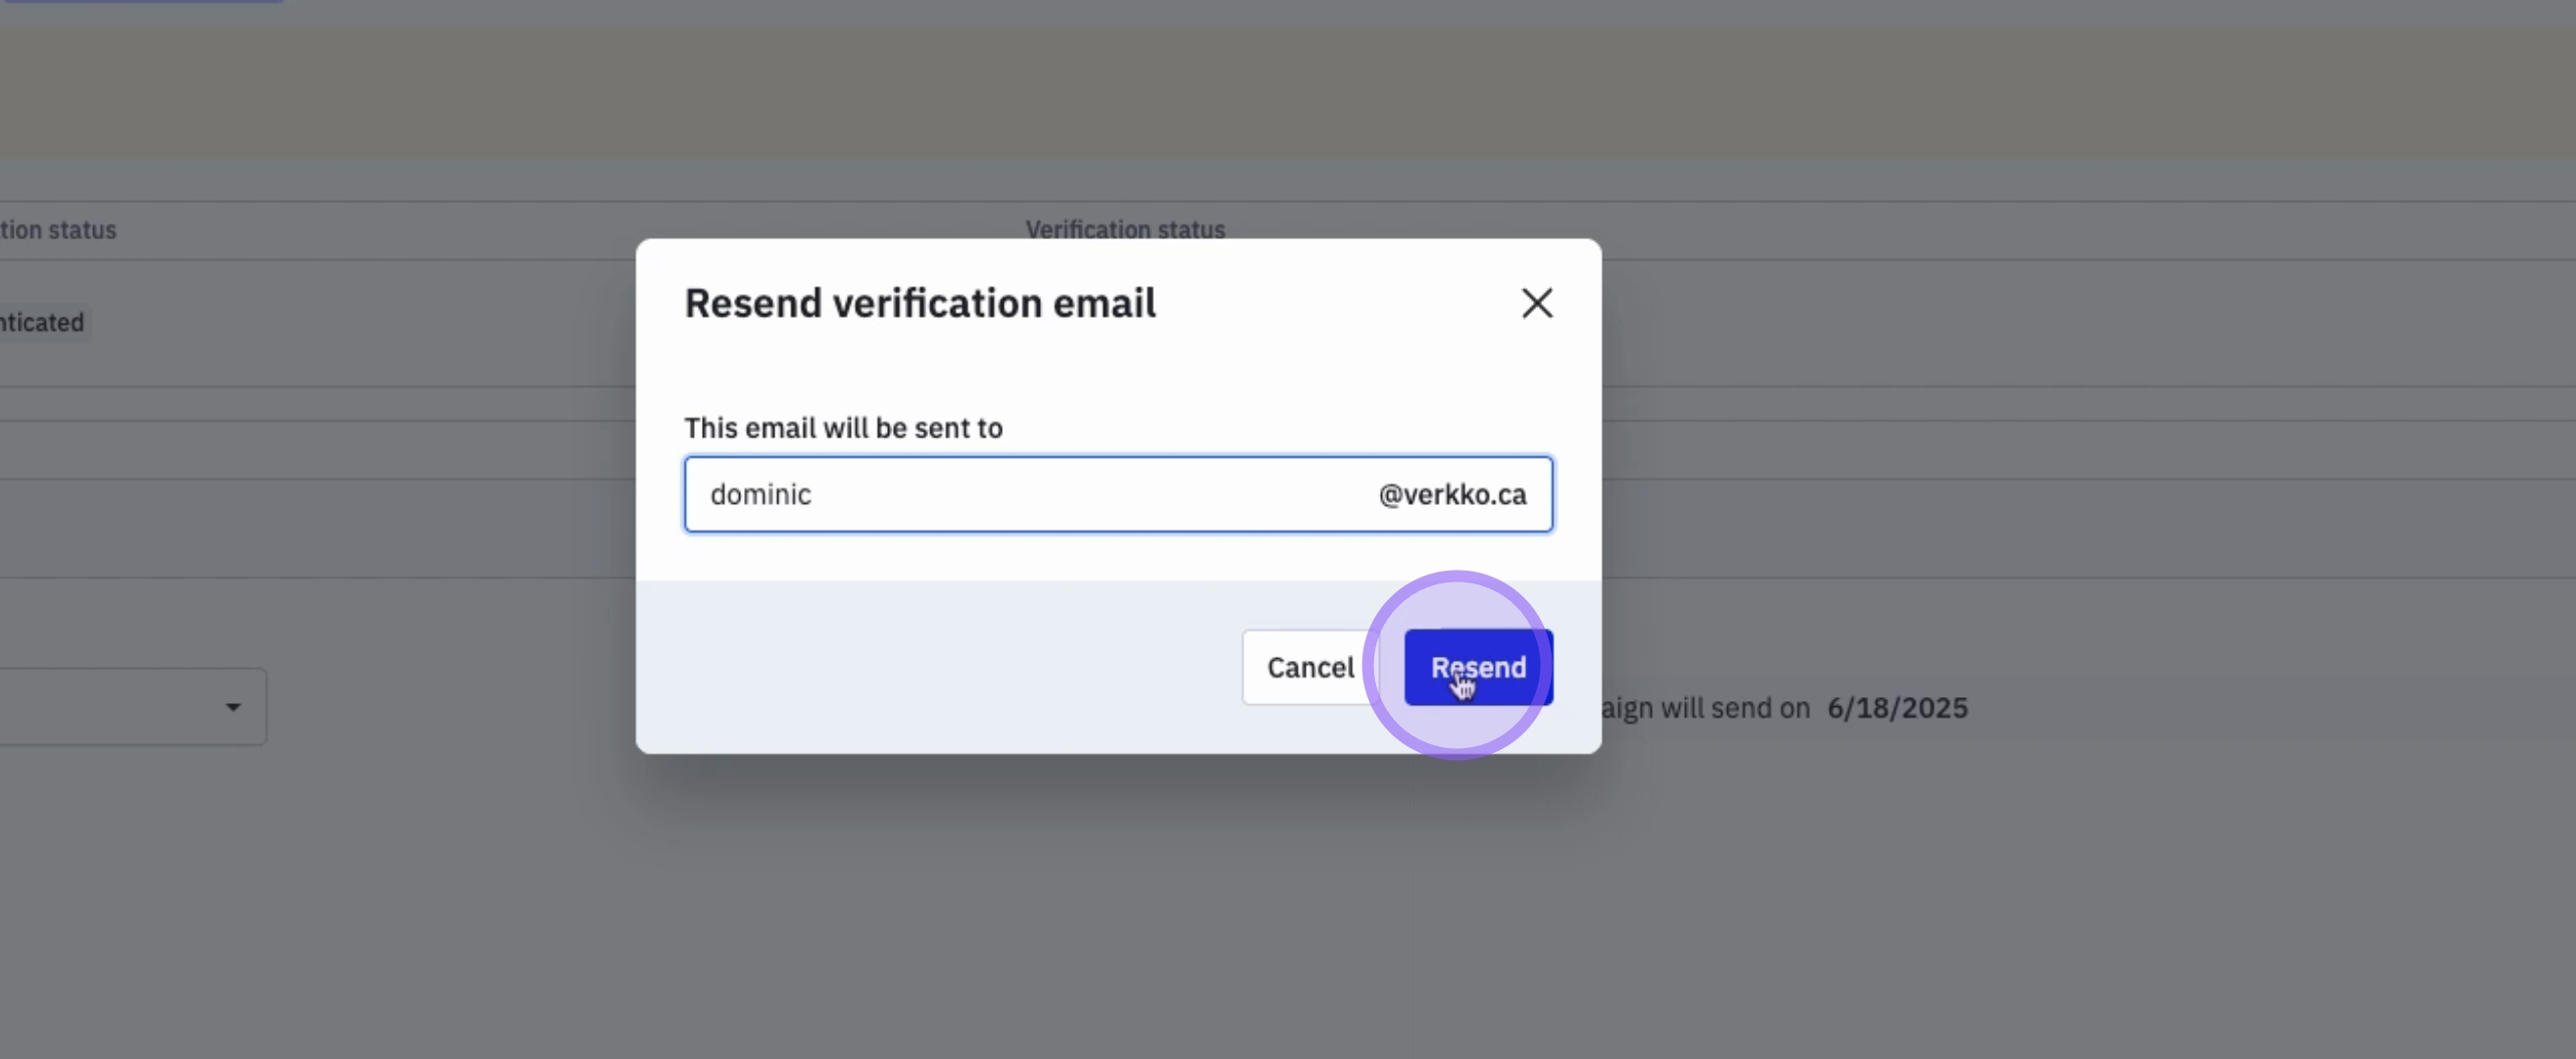This screenshot has height=1059, width=2576.
Task: Select the 6/18/2025 send date
Action: (1896, 708)
